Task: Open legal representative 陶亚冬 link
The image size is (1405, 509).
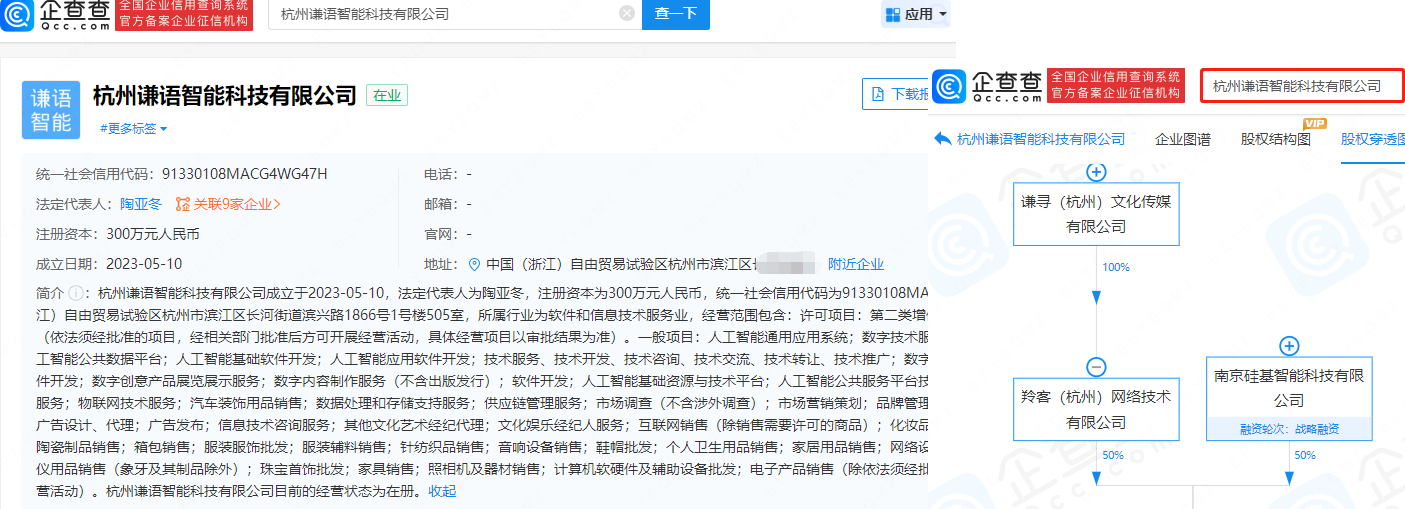Action: pos(141,204)
